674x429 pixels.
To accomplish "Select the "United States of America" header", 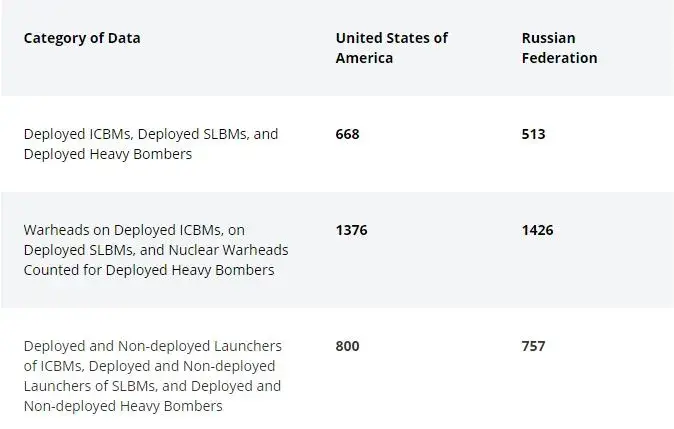I will click(391, 48).
